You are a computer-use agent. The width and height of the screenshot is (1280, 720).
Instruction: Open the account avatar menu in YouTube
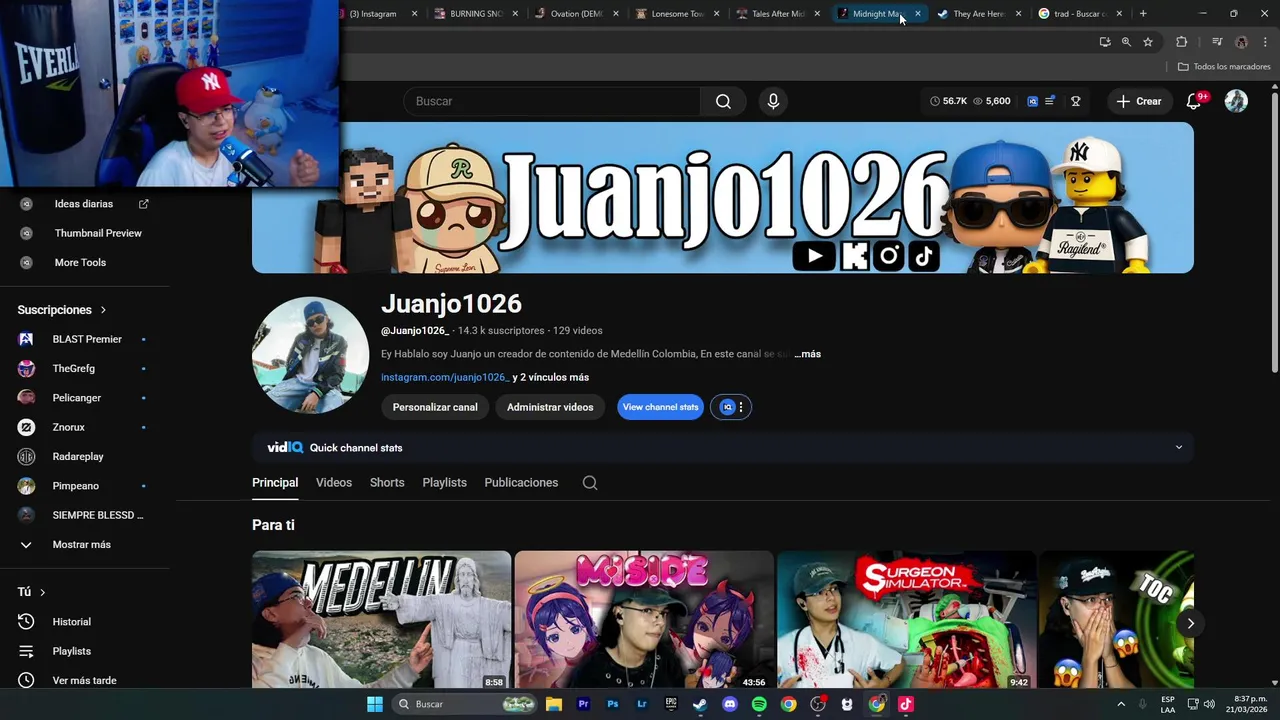(1236, 101)
